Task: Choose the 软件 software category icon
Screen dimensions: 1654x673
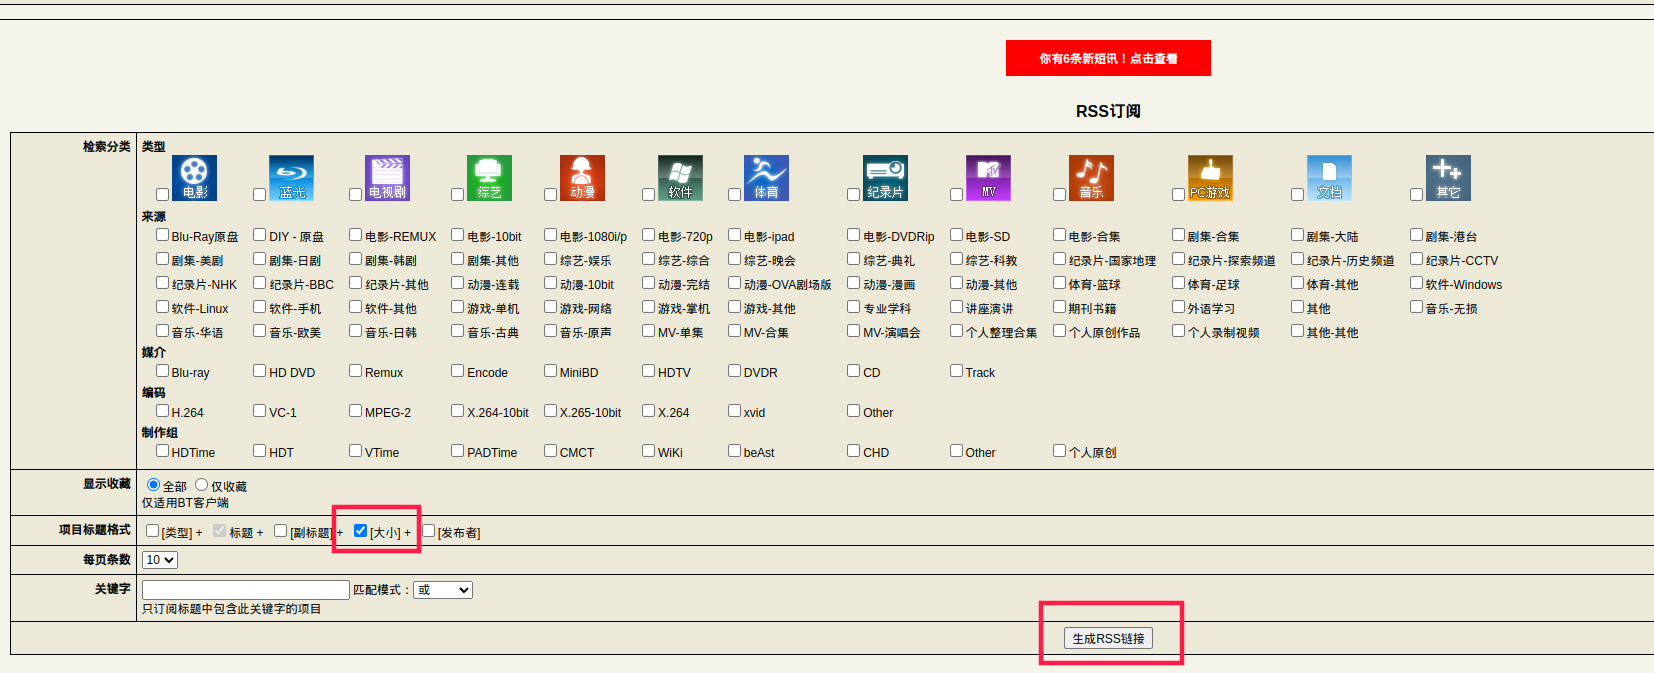Action: [x=680, y=178]
